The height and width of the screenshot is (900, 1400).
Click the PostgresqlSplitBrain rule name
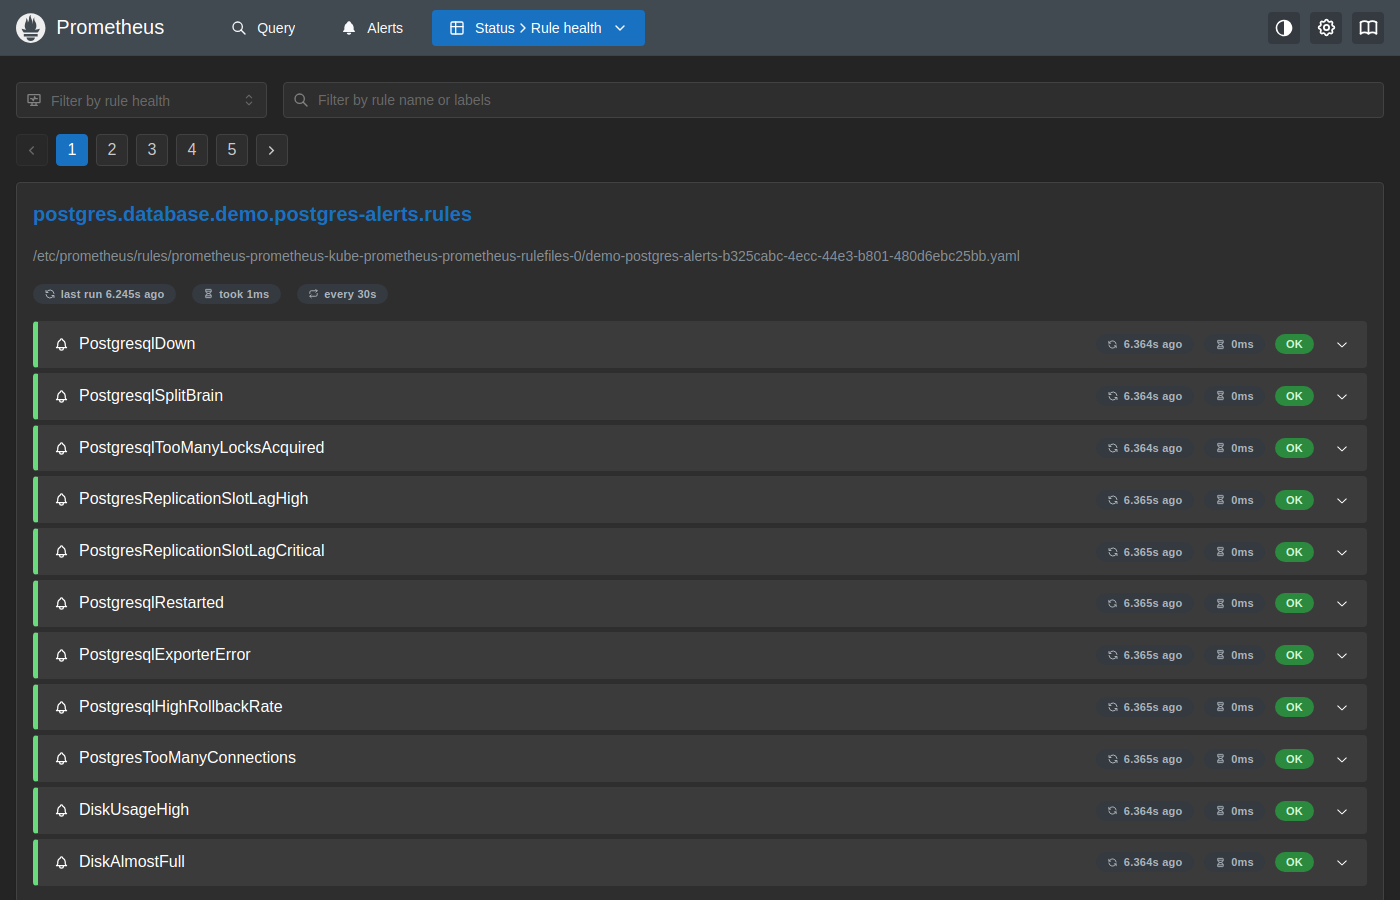click(x=151, y=396)
